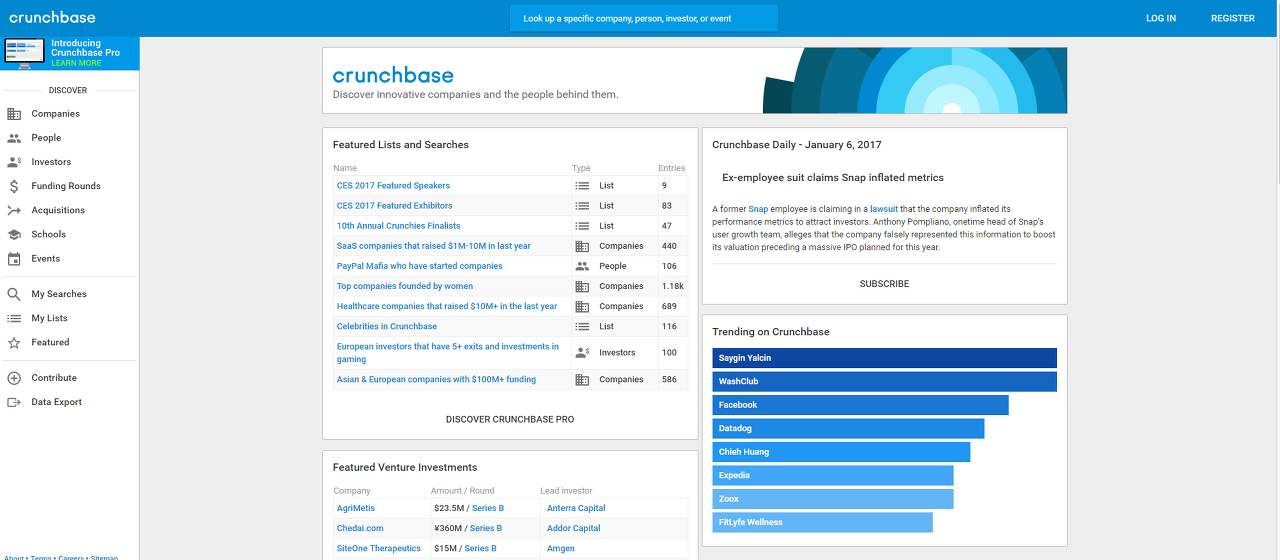Click the Contribute plus-circle icon
This screenshot has width=1280, height=560.
tap(14, 378)
